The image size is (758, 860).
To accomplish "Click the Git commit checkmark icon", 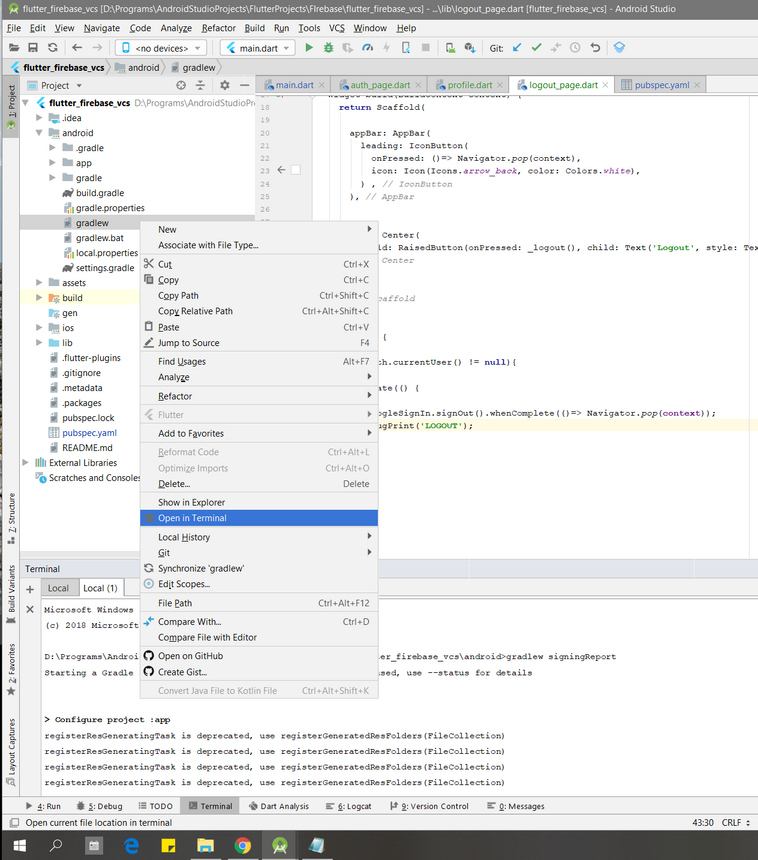I will [536, 47].
